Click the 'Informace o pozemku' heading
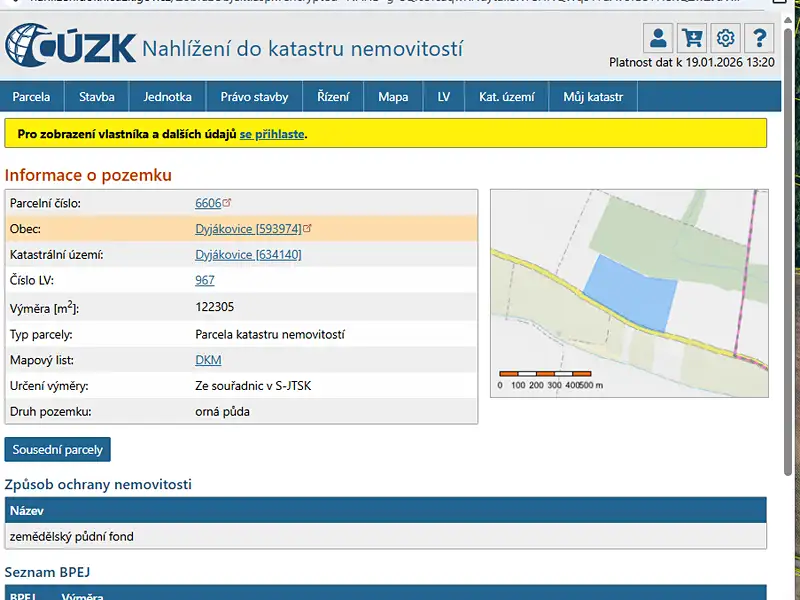The height and width of the screenshot is (600, 800). pyautogui.click(x=88, y=175)
